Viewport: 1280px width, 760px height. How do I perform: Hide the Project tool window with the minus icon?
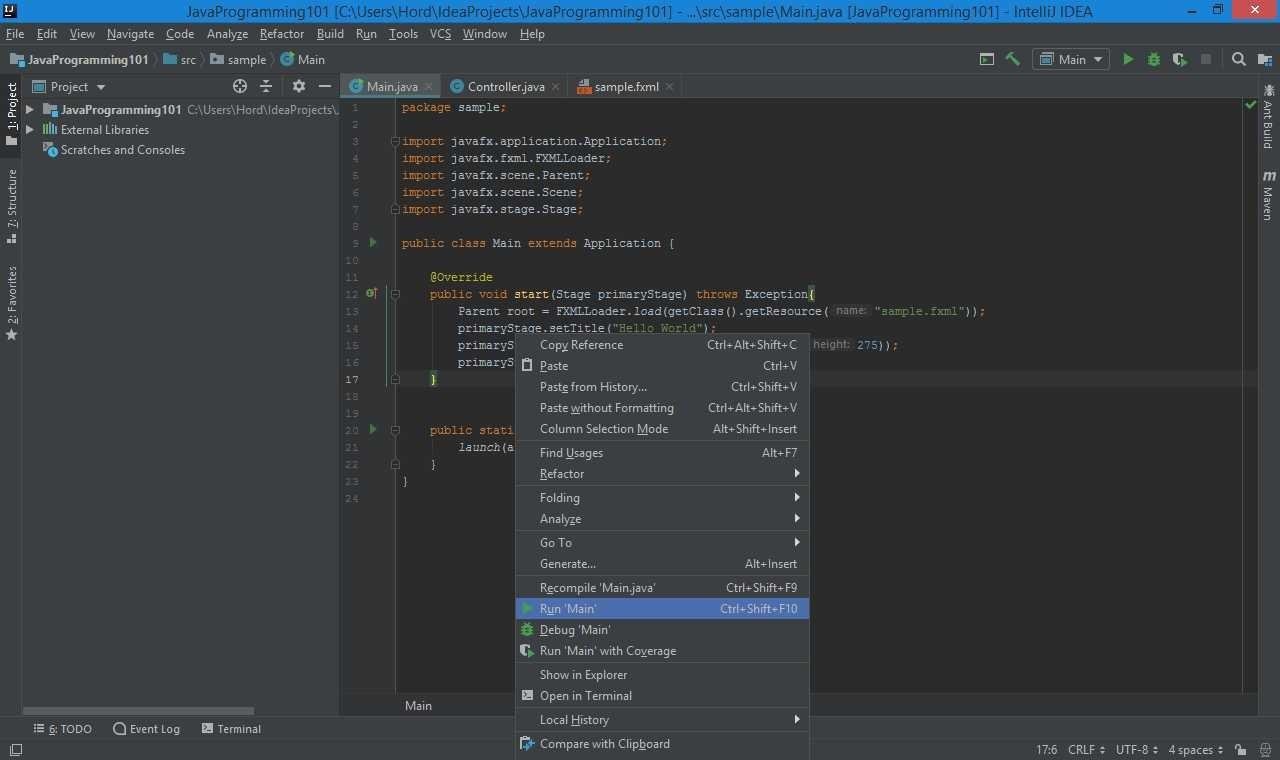[x=325, y=87]
